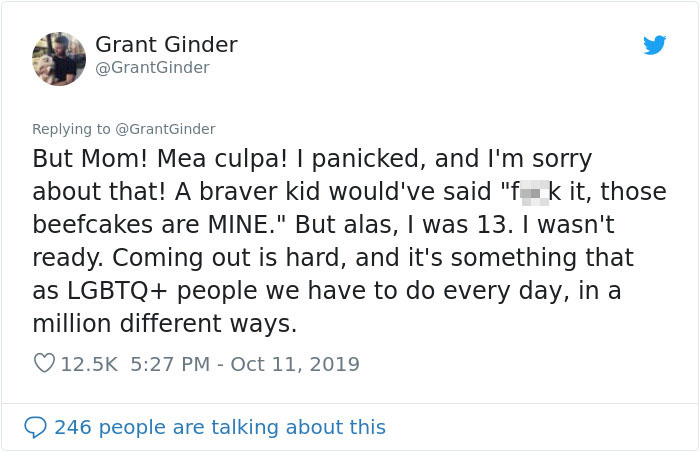
Task: Open the 5:27 PM tweet timestamp
Action: click(171, 364)
